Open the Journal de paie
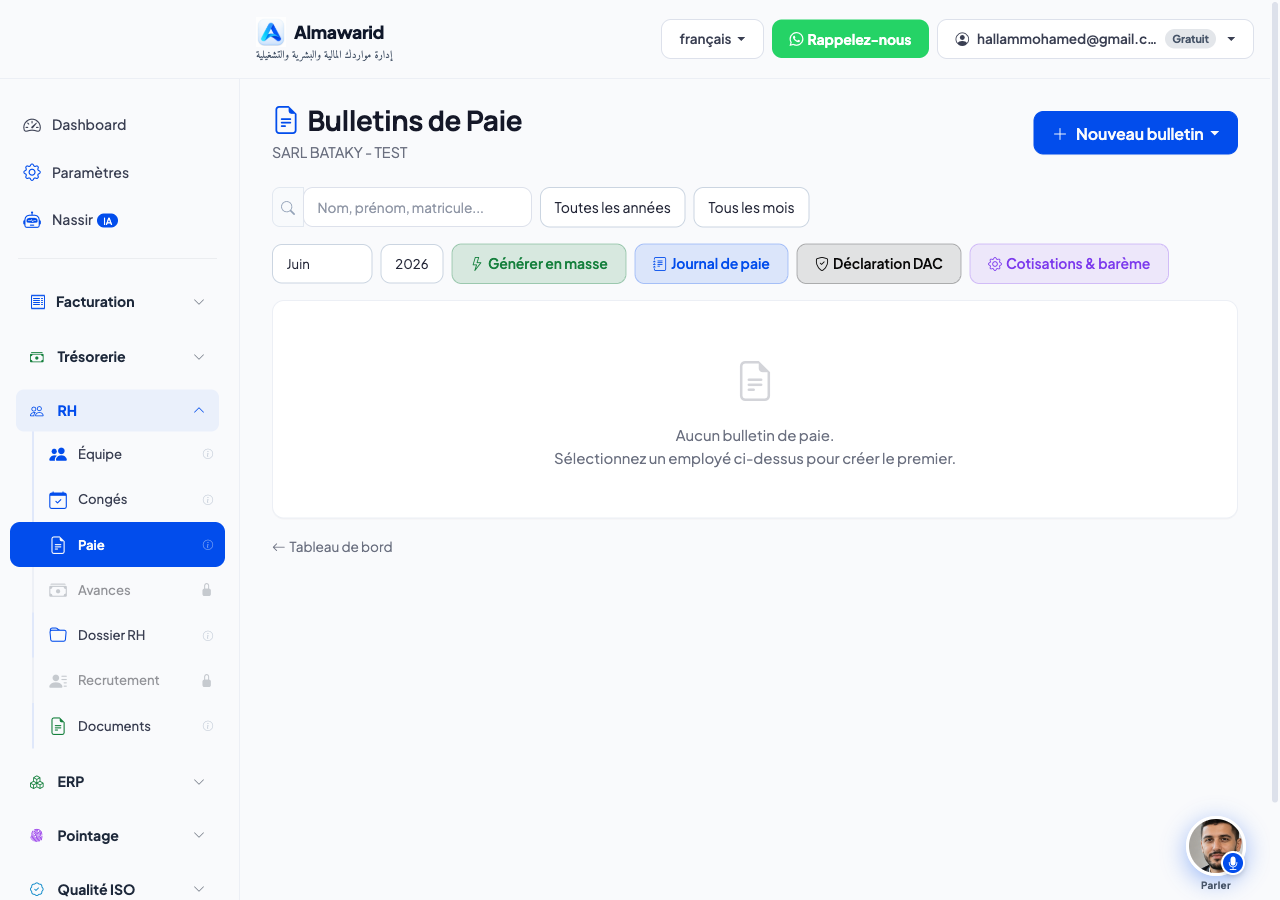This screenshot has height=900, width=1280. [711, 264]
